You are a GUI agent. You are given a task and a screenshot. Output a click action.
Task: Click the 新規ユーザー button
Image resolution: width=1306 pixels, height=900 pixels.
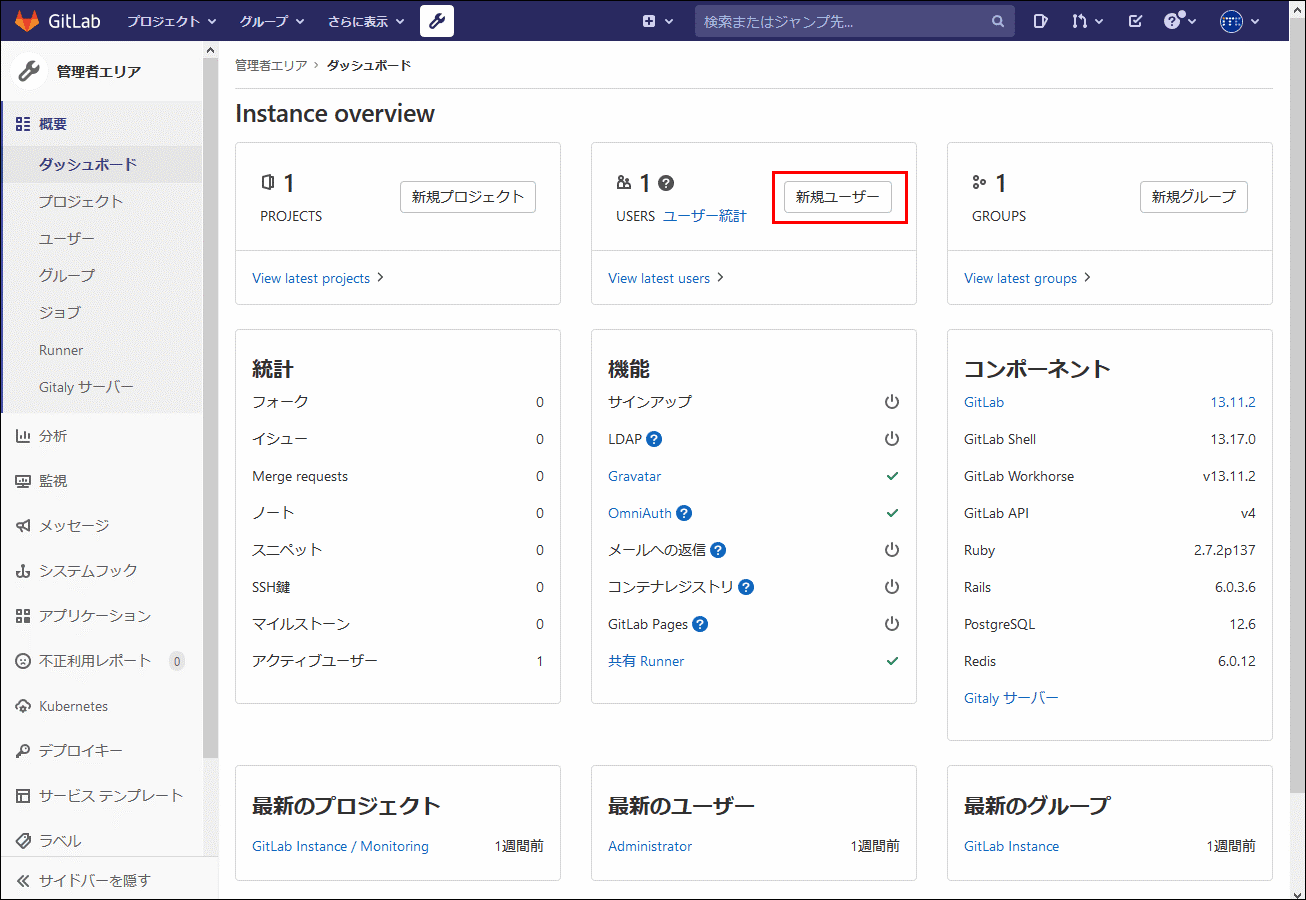coord(838,197)
